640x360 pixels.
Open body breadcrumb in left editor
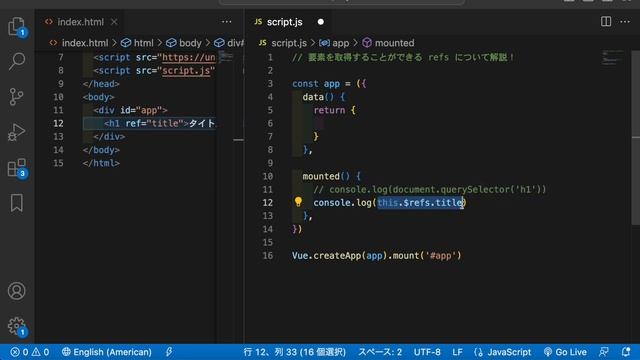(x=184, y=43)
